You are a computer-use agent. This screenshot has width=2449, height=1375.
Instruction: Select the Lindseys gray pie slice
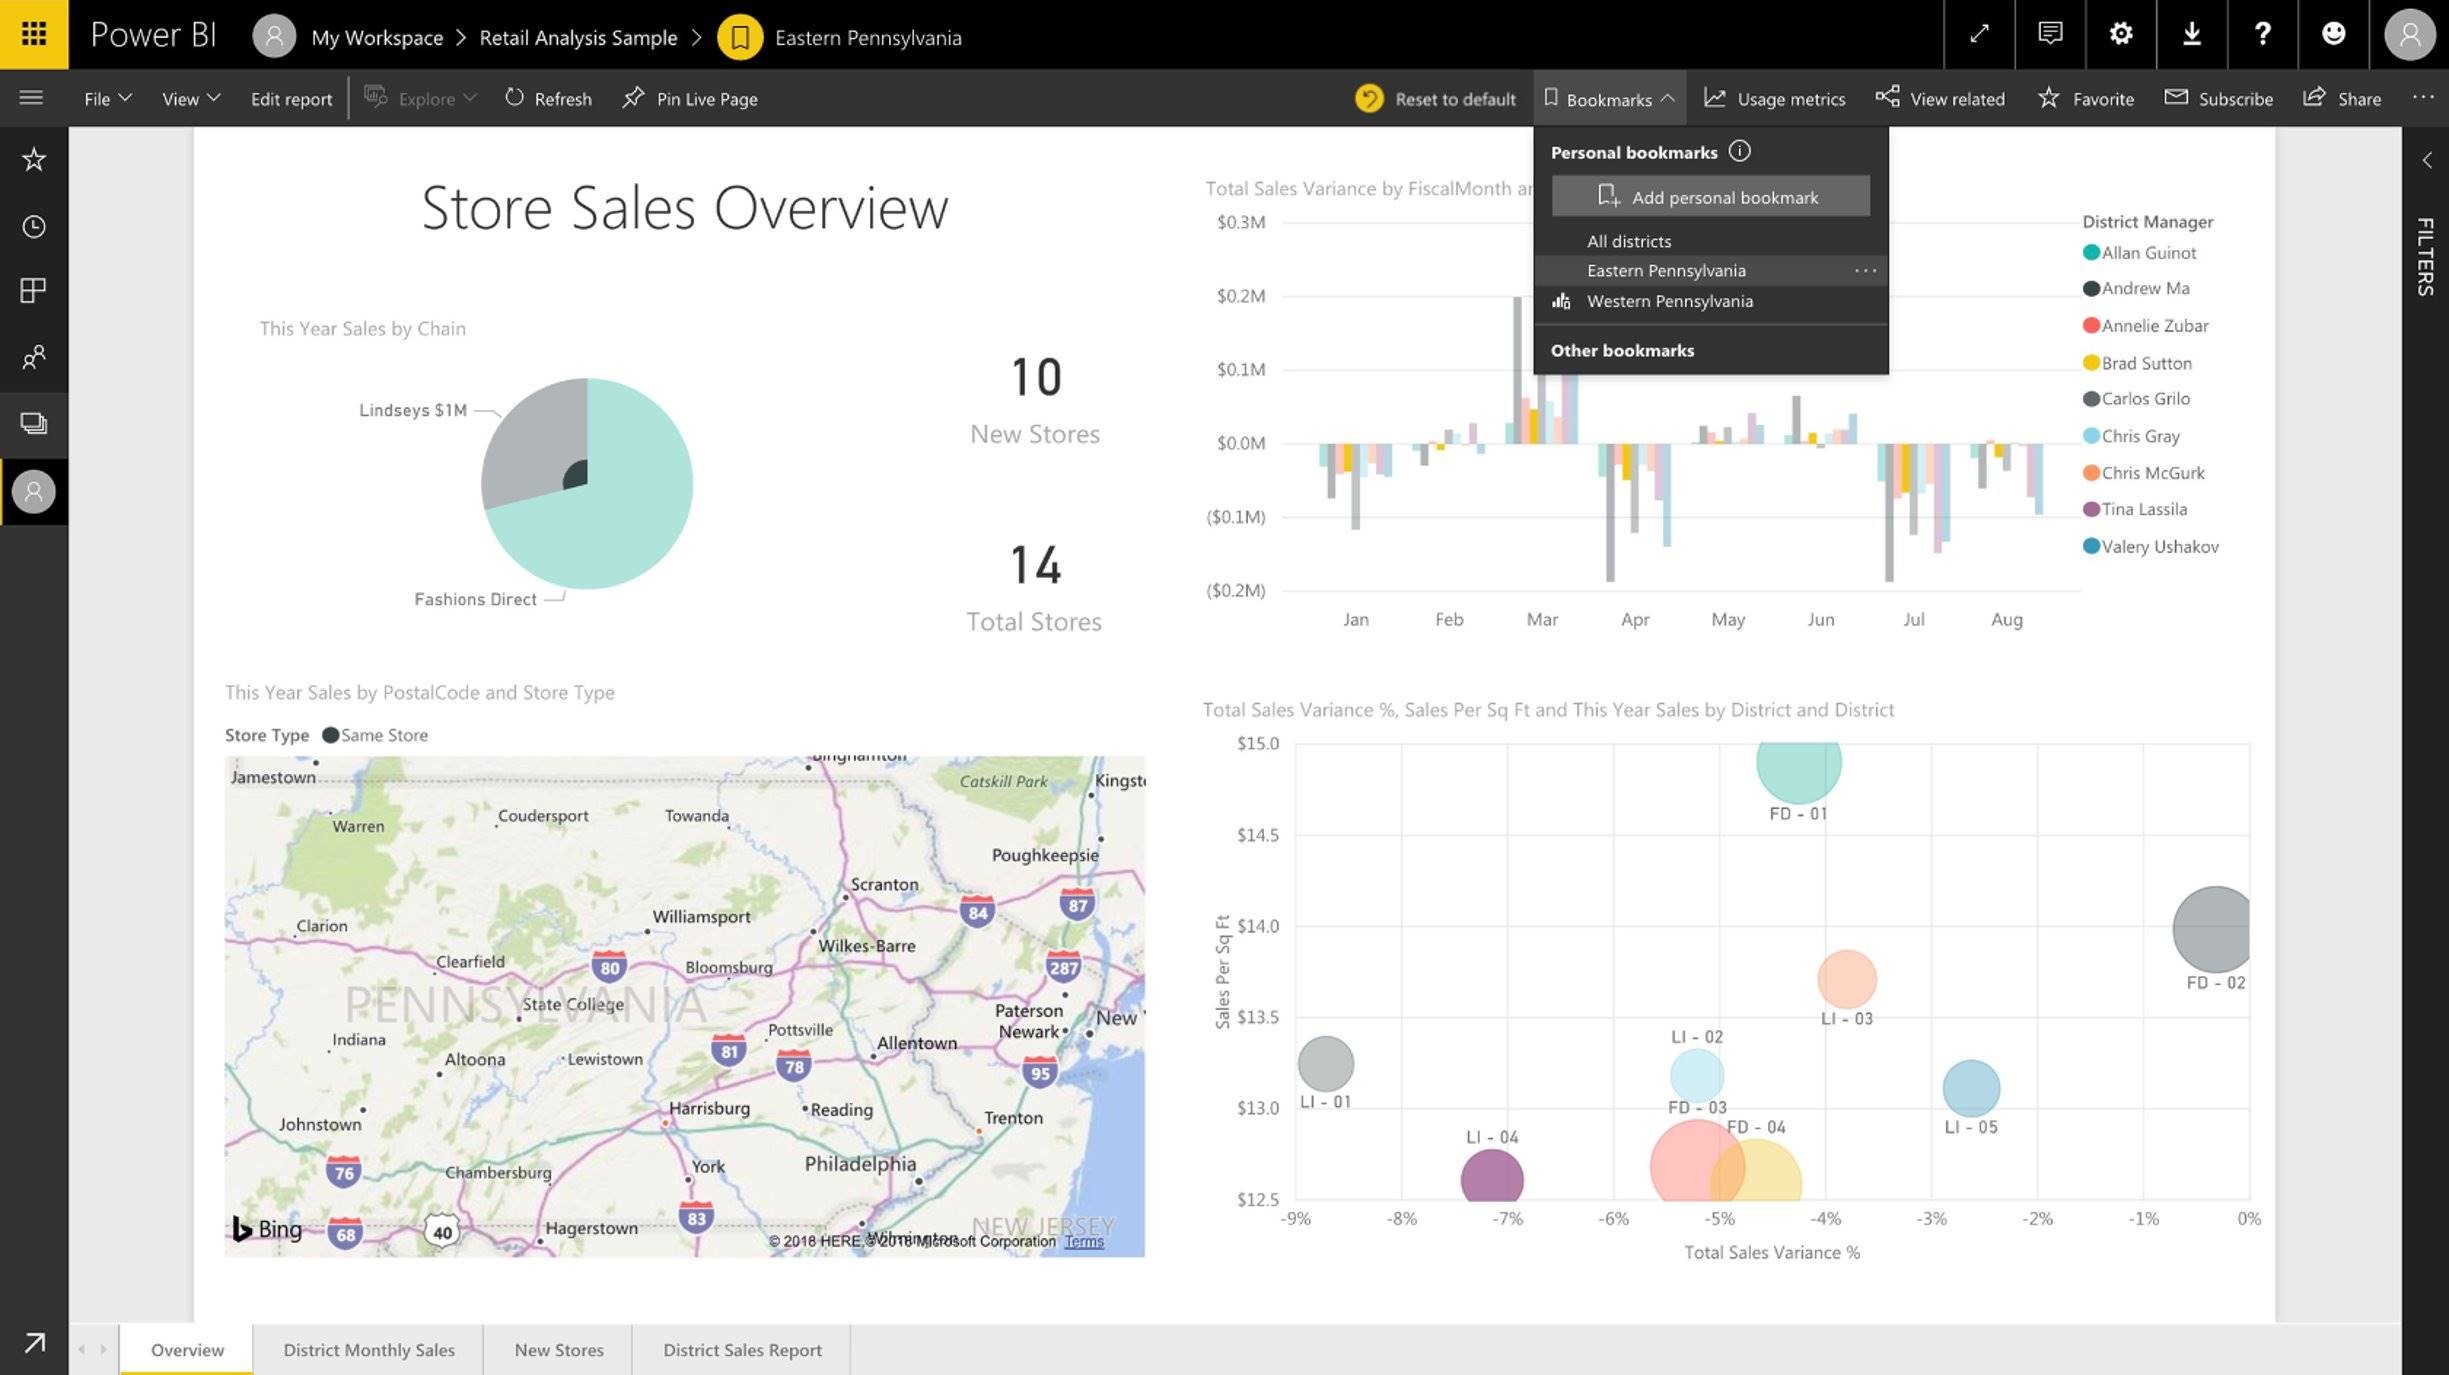coord(538,440)
